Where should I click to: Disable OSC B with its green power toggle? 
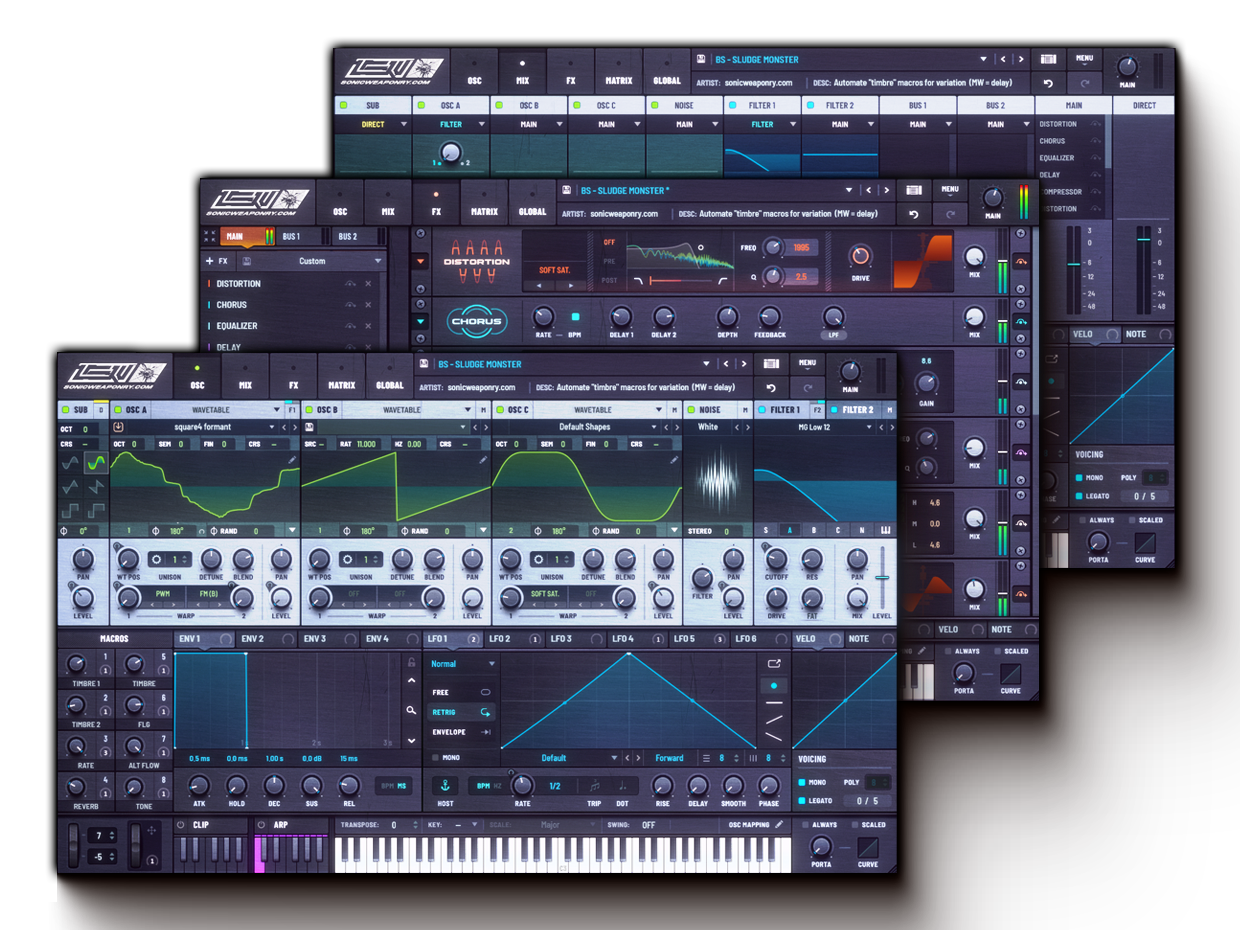308,410
